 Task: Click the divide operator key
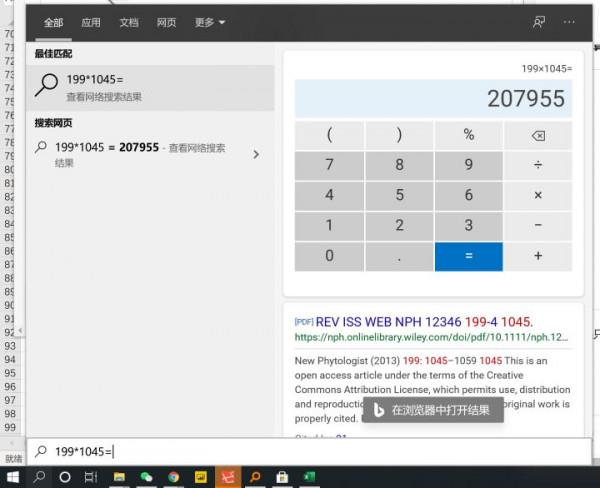pyautogui.click(x=538, y=165)
